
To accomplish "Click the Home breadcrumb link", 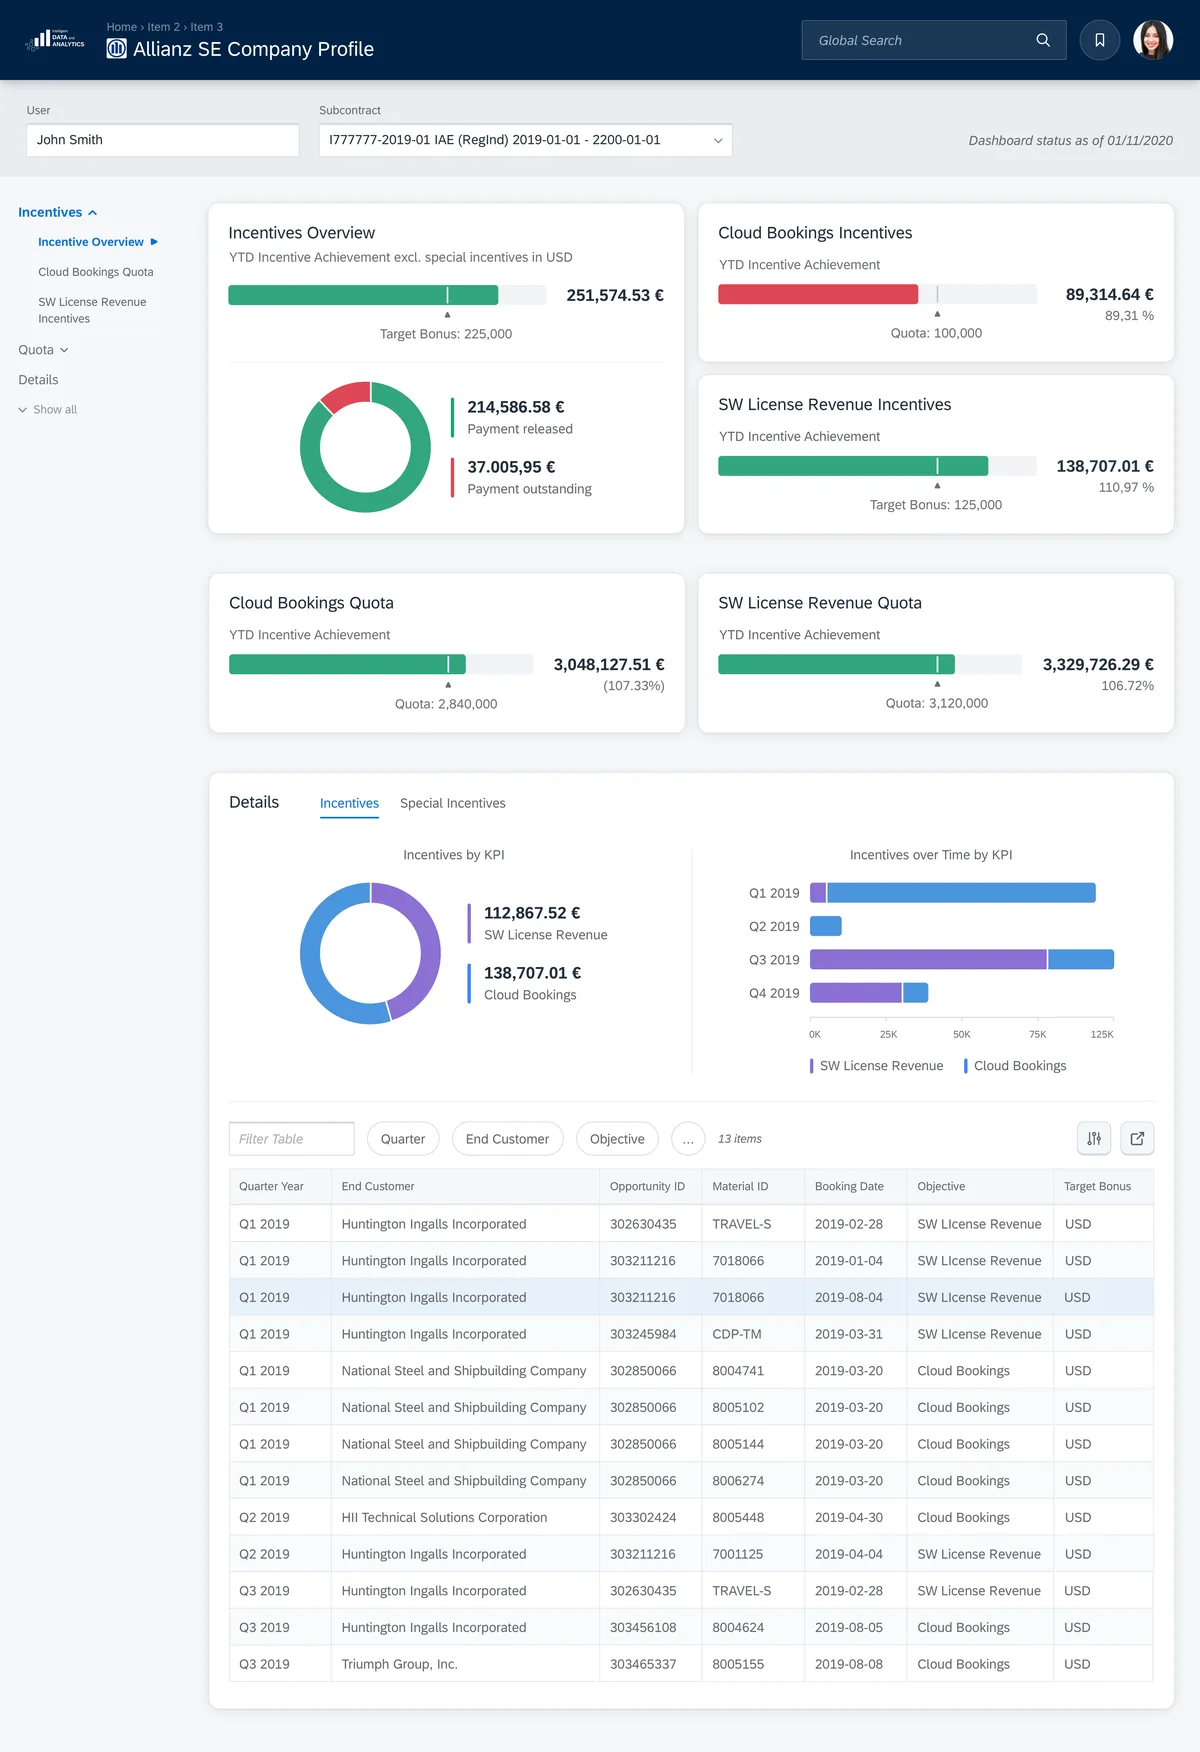I will point(121,27).
